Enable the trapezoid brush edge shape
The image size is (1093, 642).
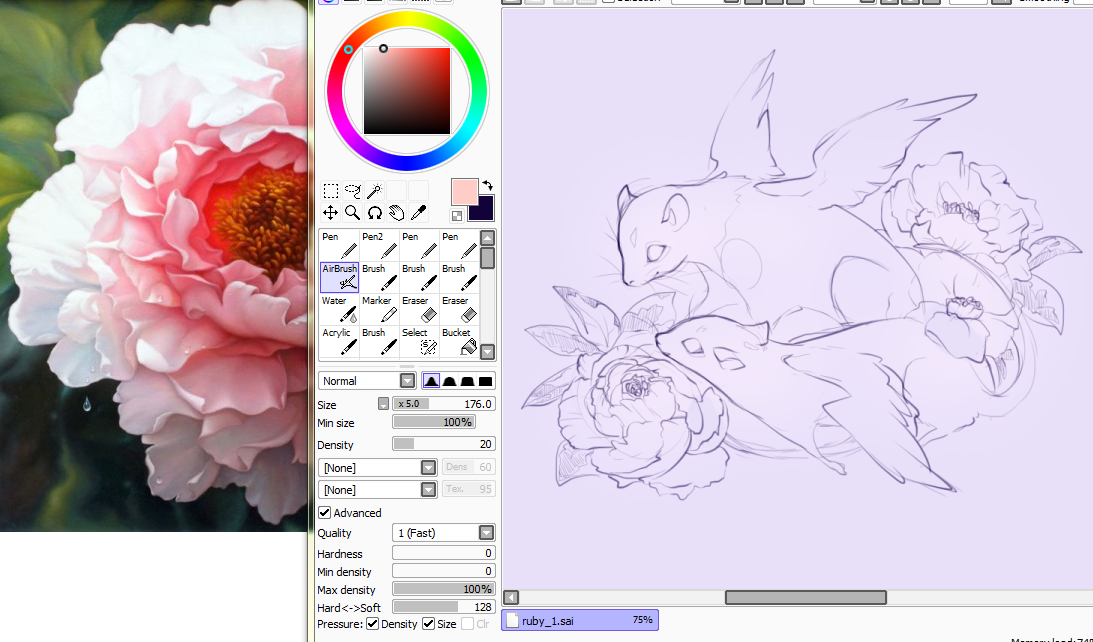467,381
